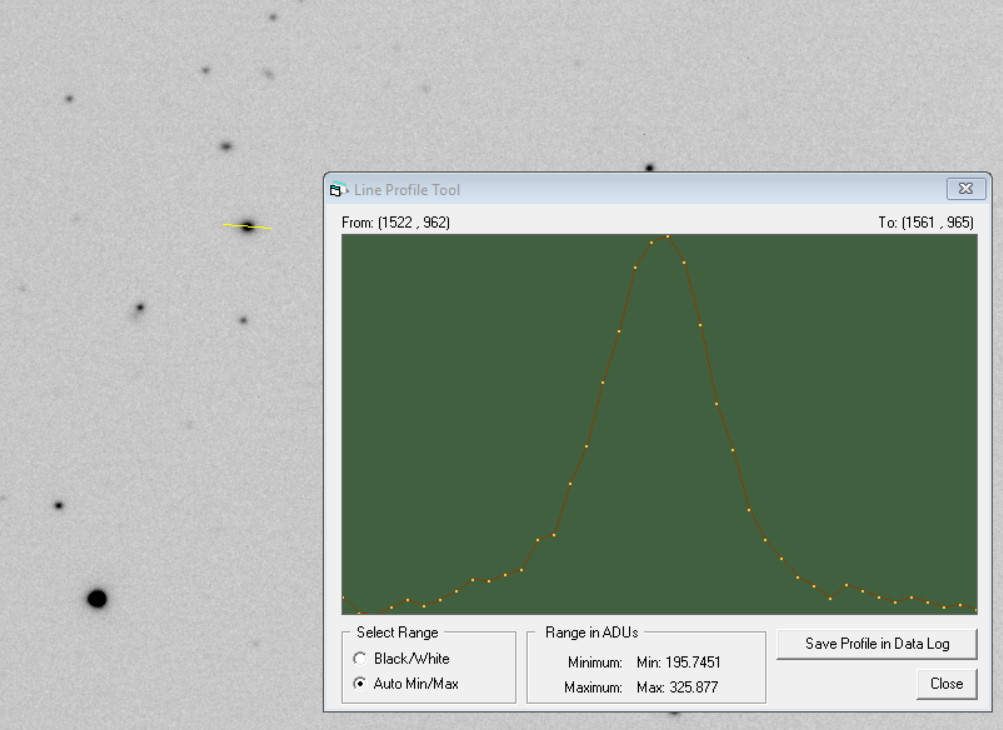Click the Range in ADUs group label
Screen dimensions: 1003x730
(x=591, y=633)
